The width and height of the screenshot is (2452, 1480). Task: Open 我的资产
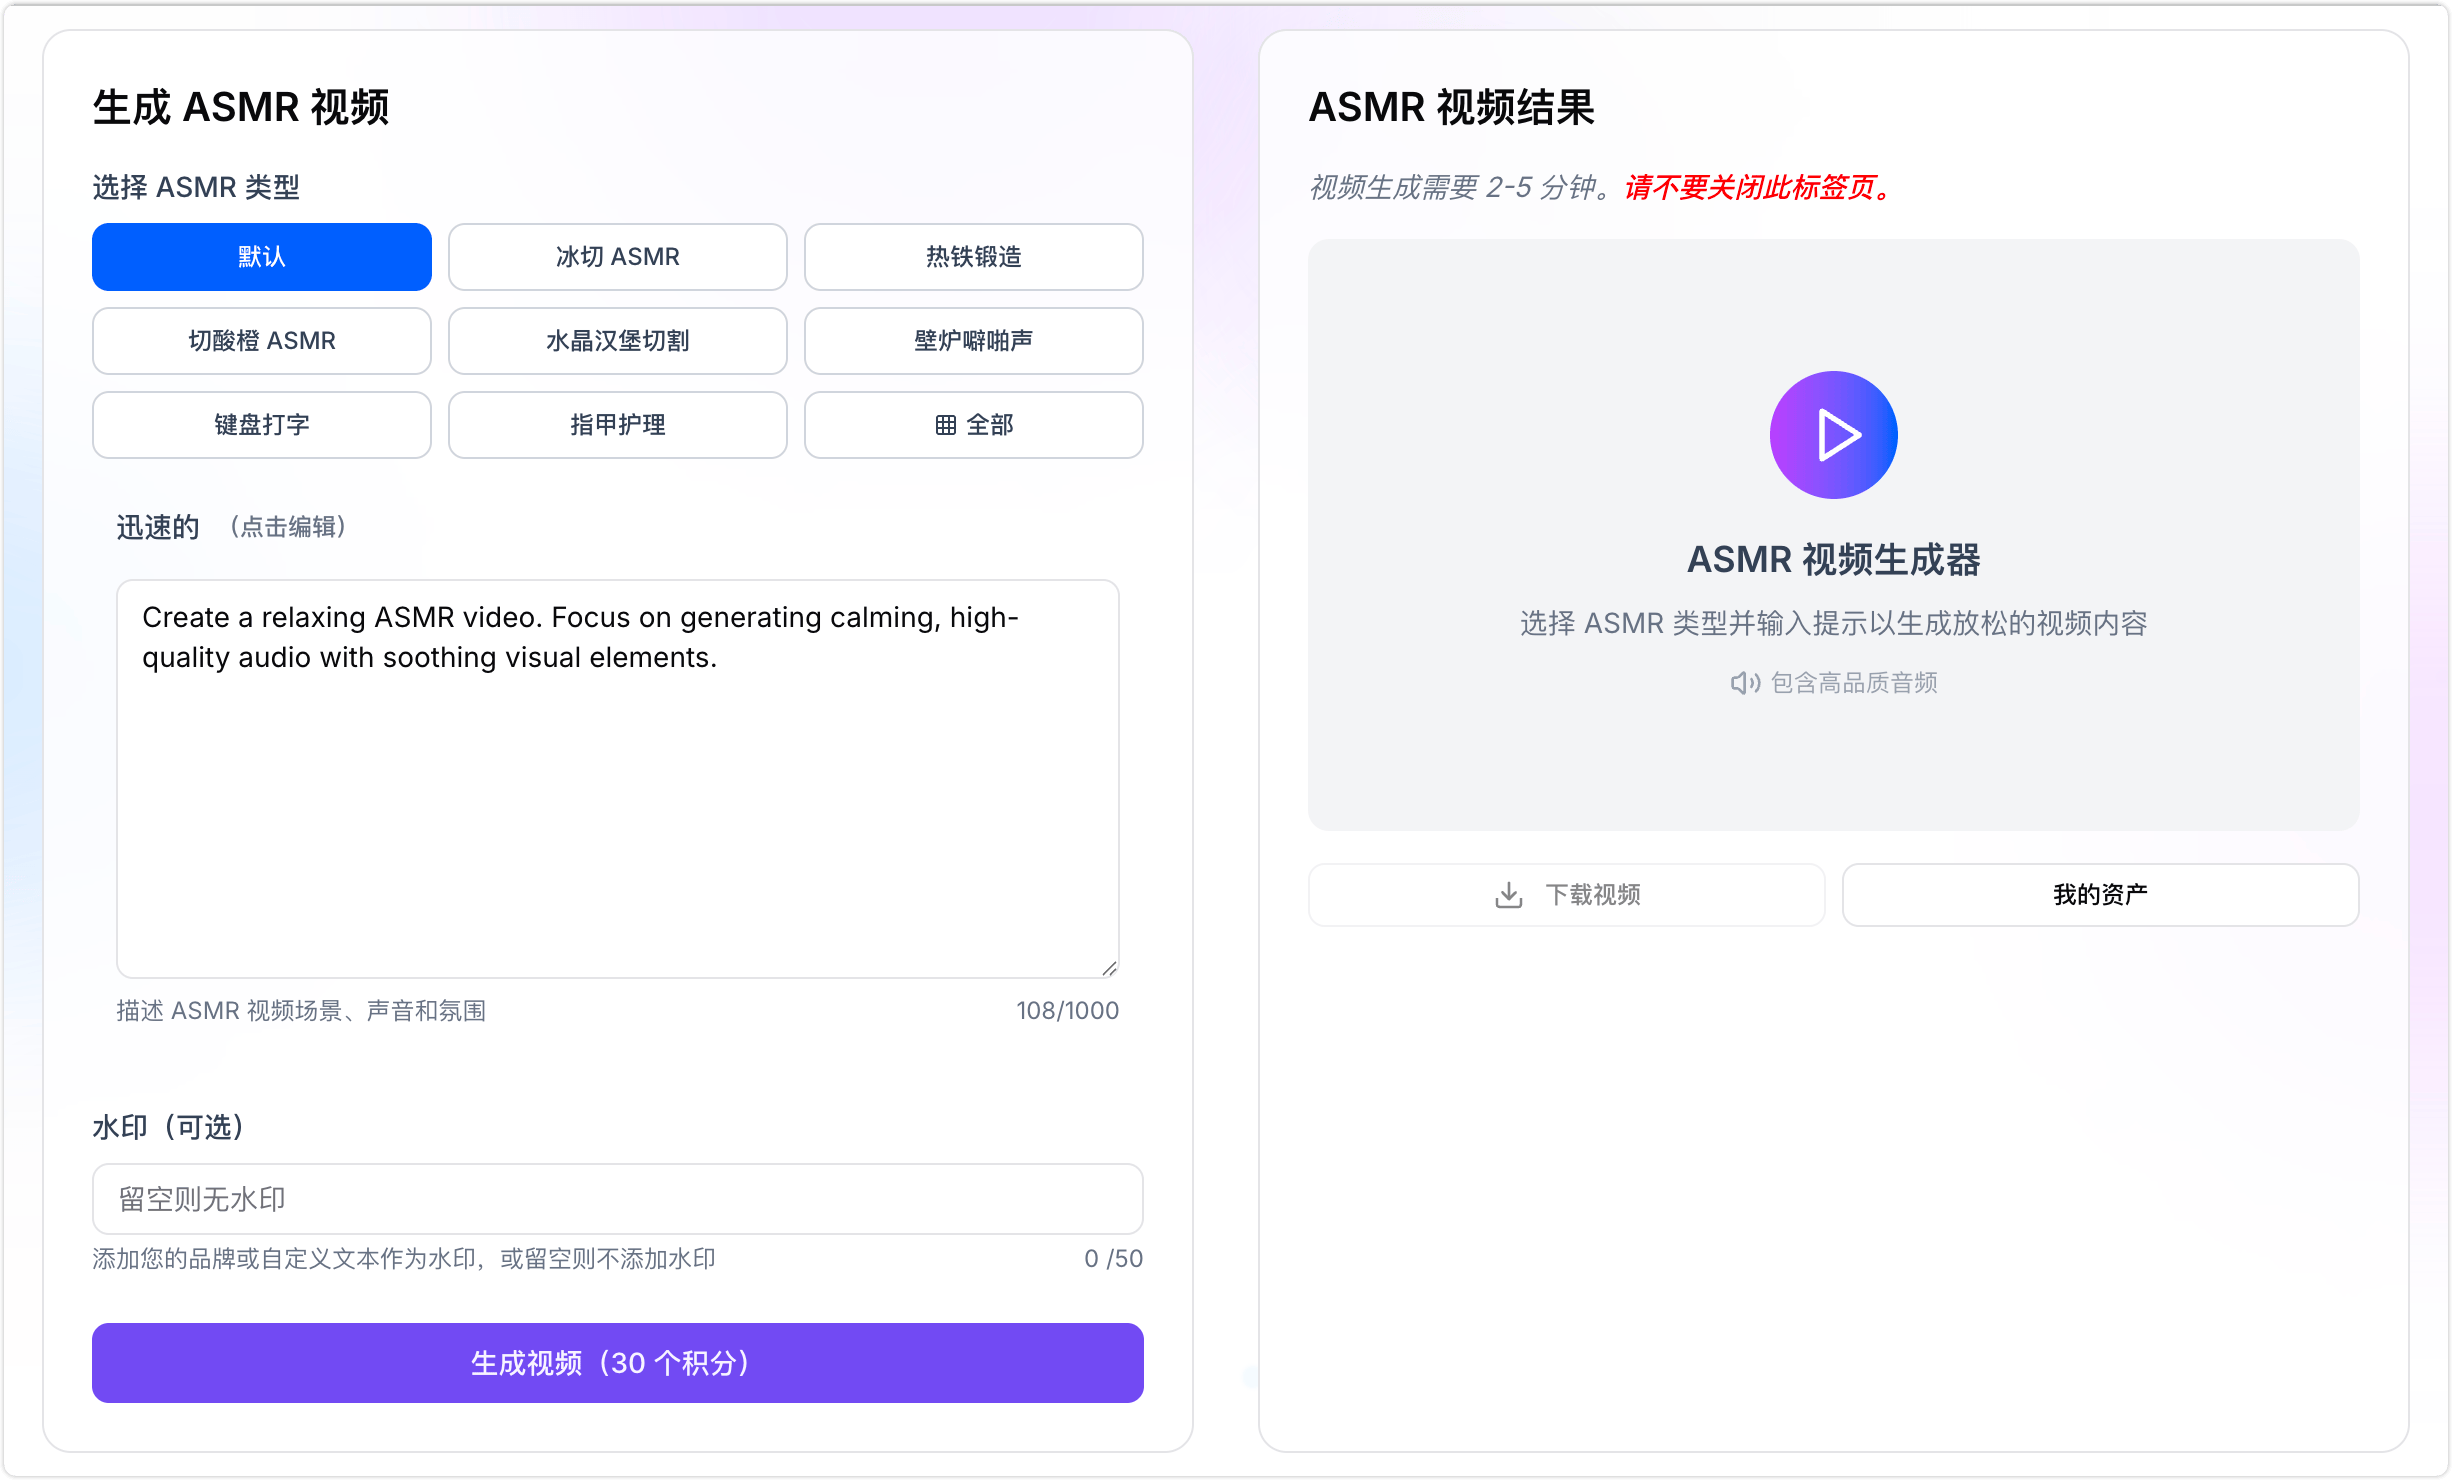2101,895
